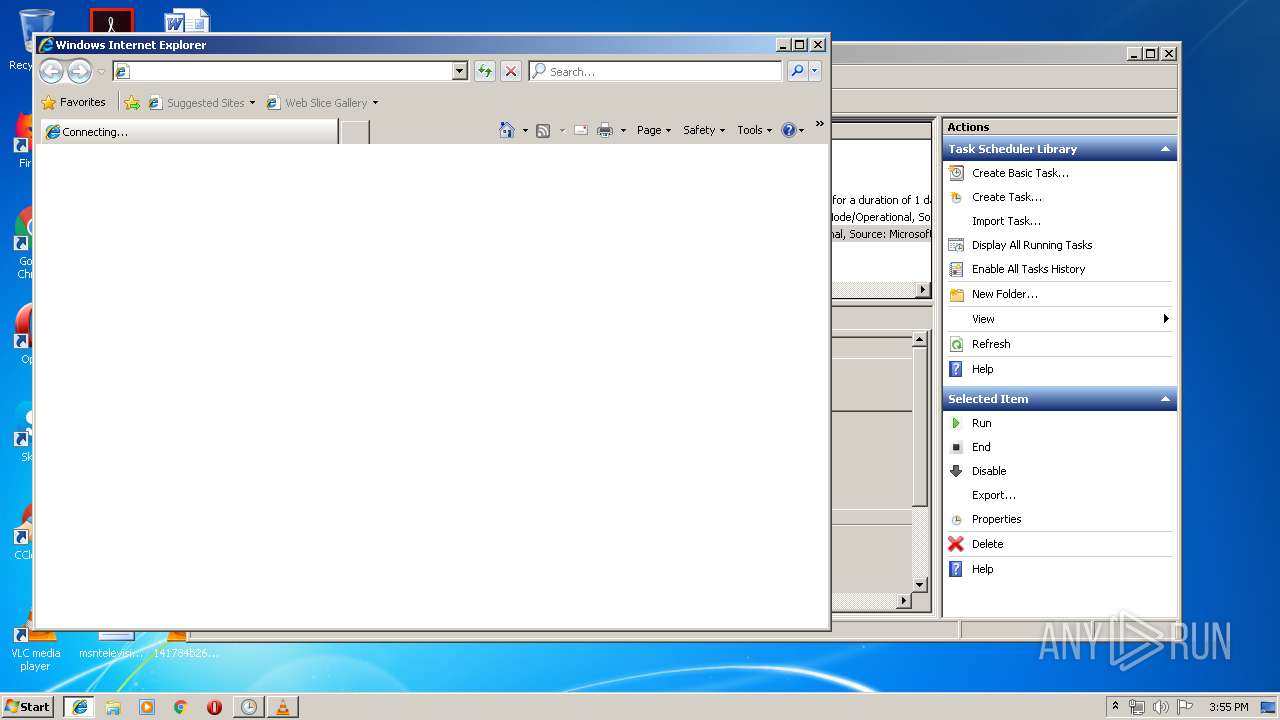Viewport: 1280px width, 720px height.
Task: Open Windows Media Player taskbar icon
Action: coord(147,707)
